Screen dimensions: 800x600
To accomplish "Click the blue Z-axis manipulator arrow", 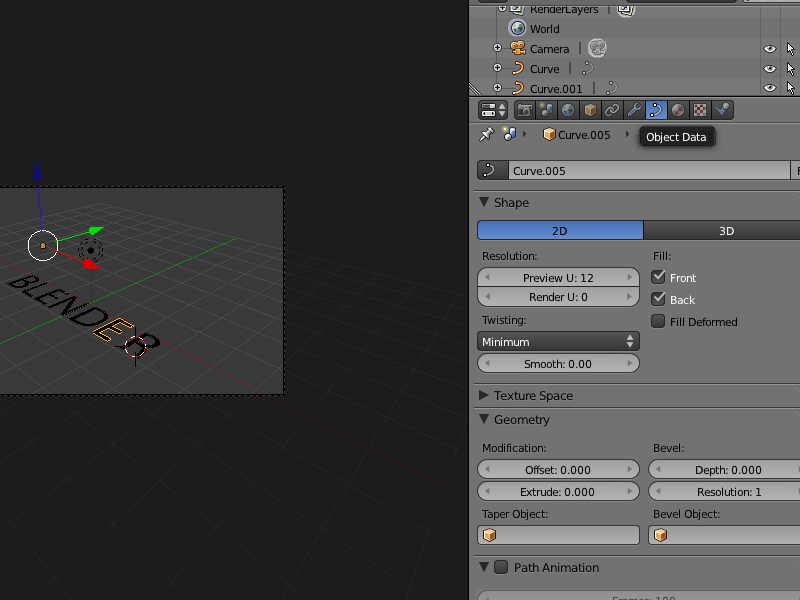I will click(37, 170).
